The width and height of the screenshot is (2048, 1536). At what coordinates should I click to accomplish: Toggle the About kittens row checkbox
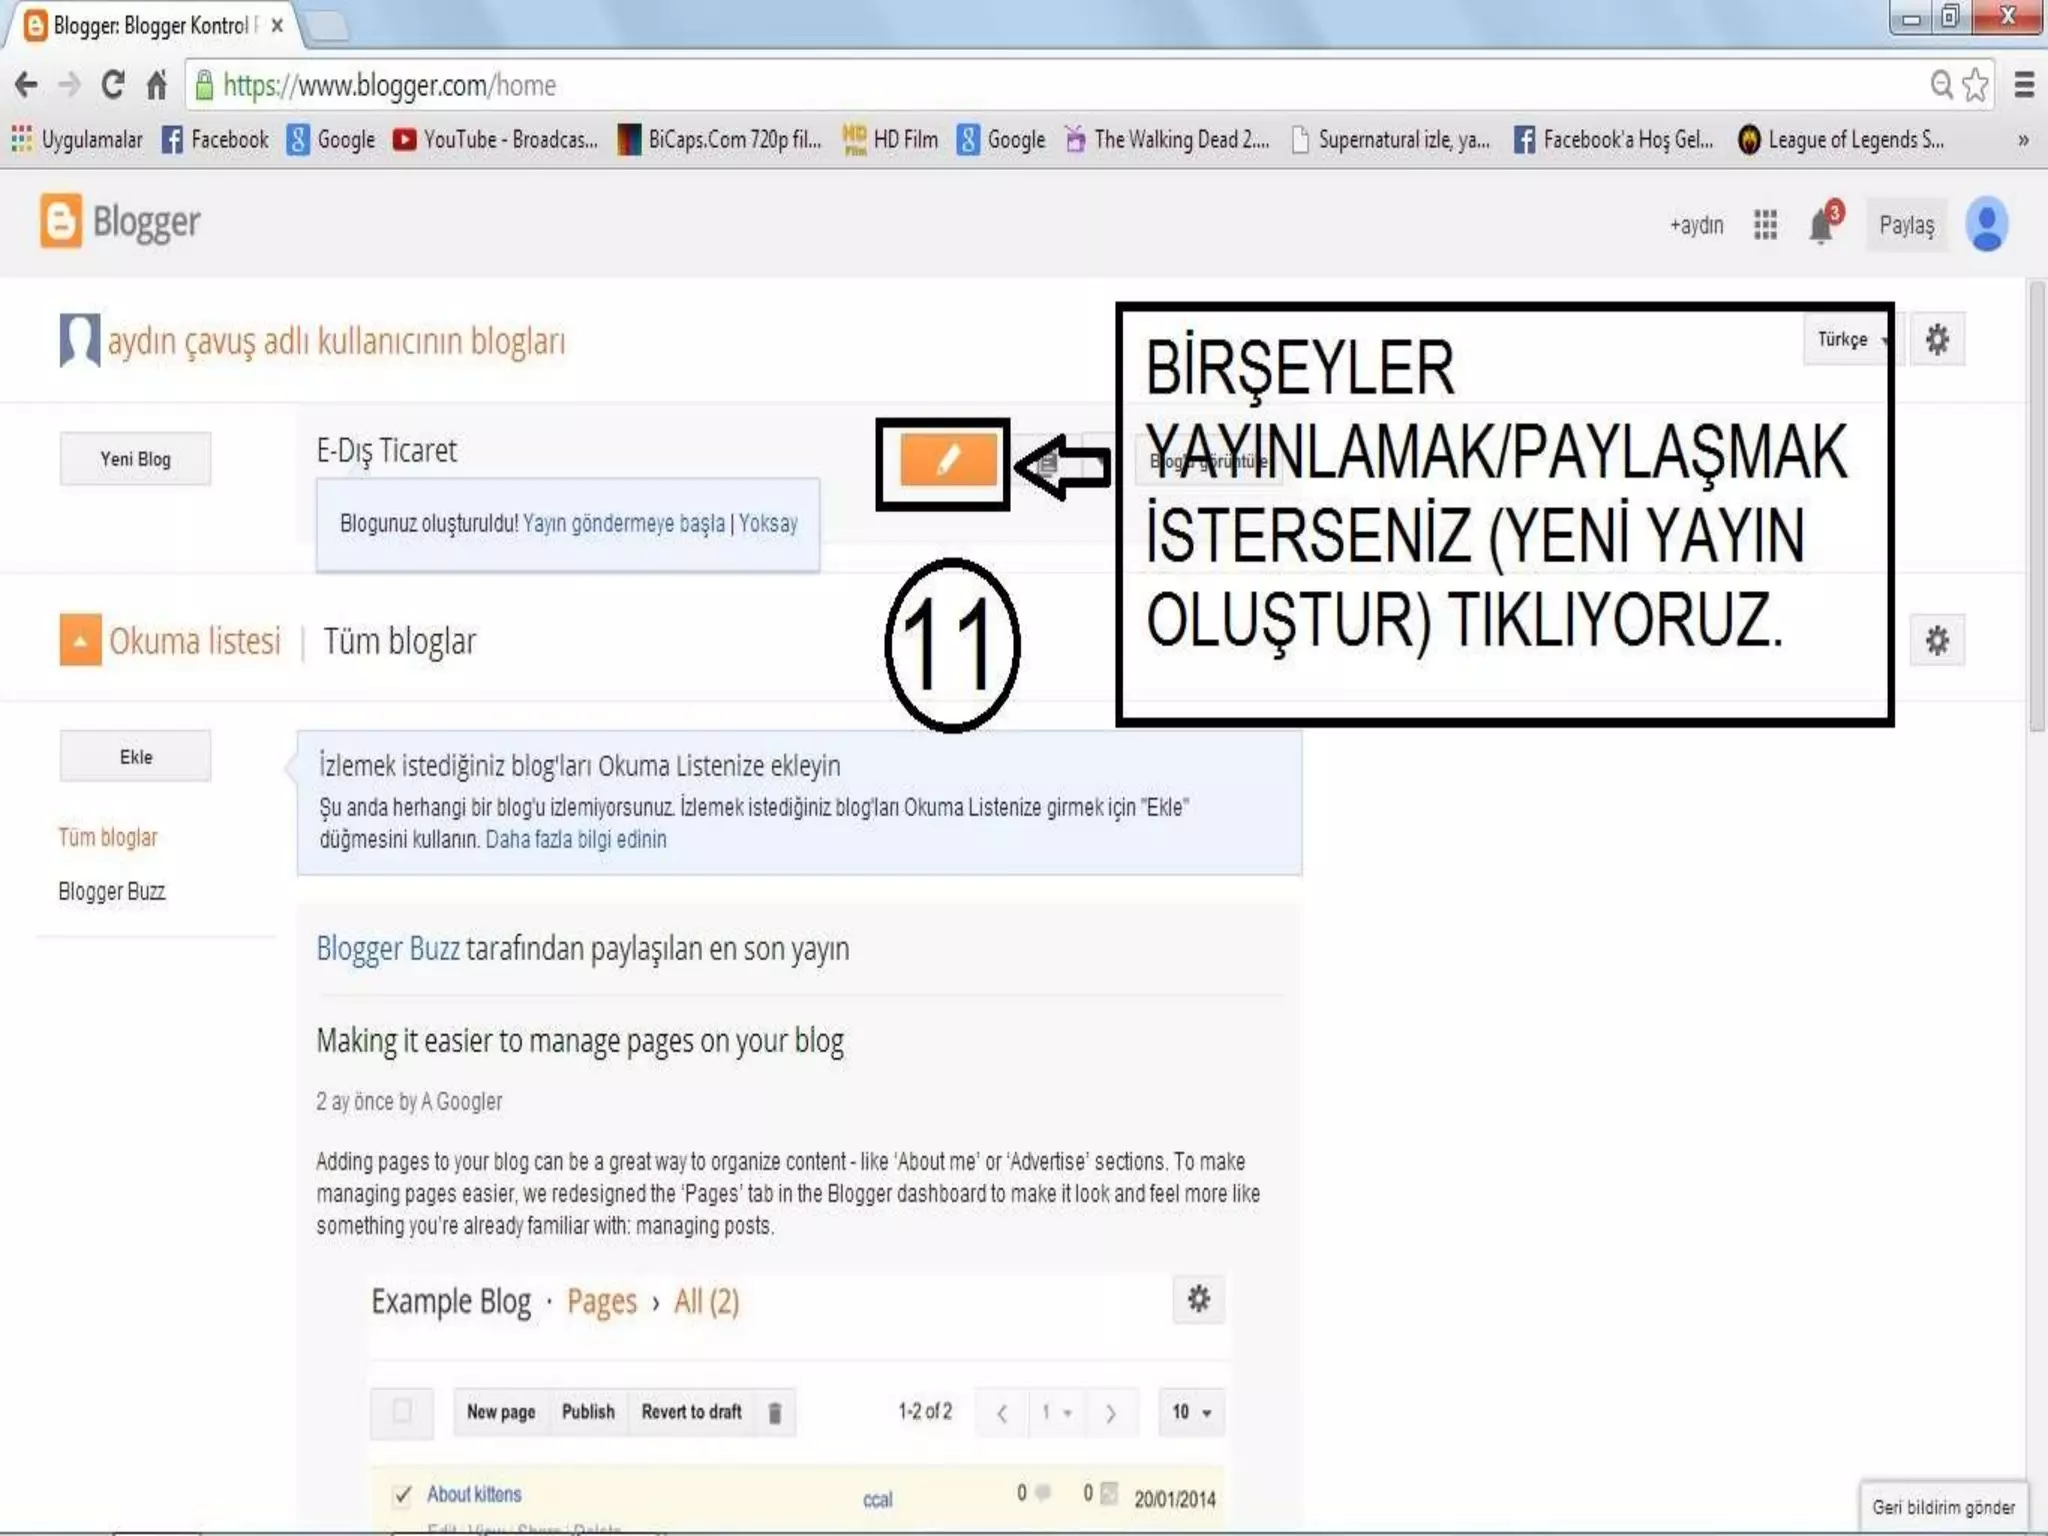pyautogui.click(x=402, y=1495)
